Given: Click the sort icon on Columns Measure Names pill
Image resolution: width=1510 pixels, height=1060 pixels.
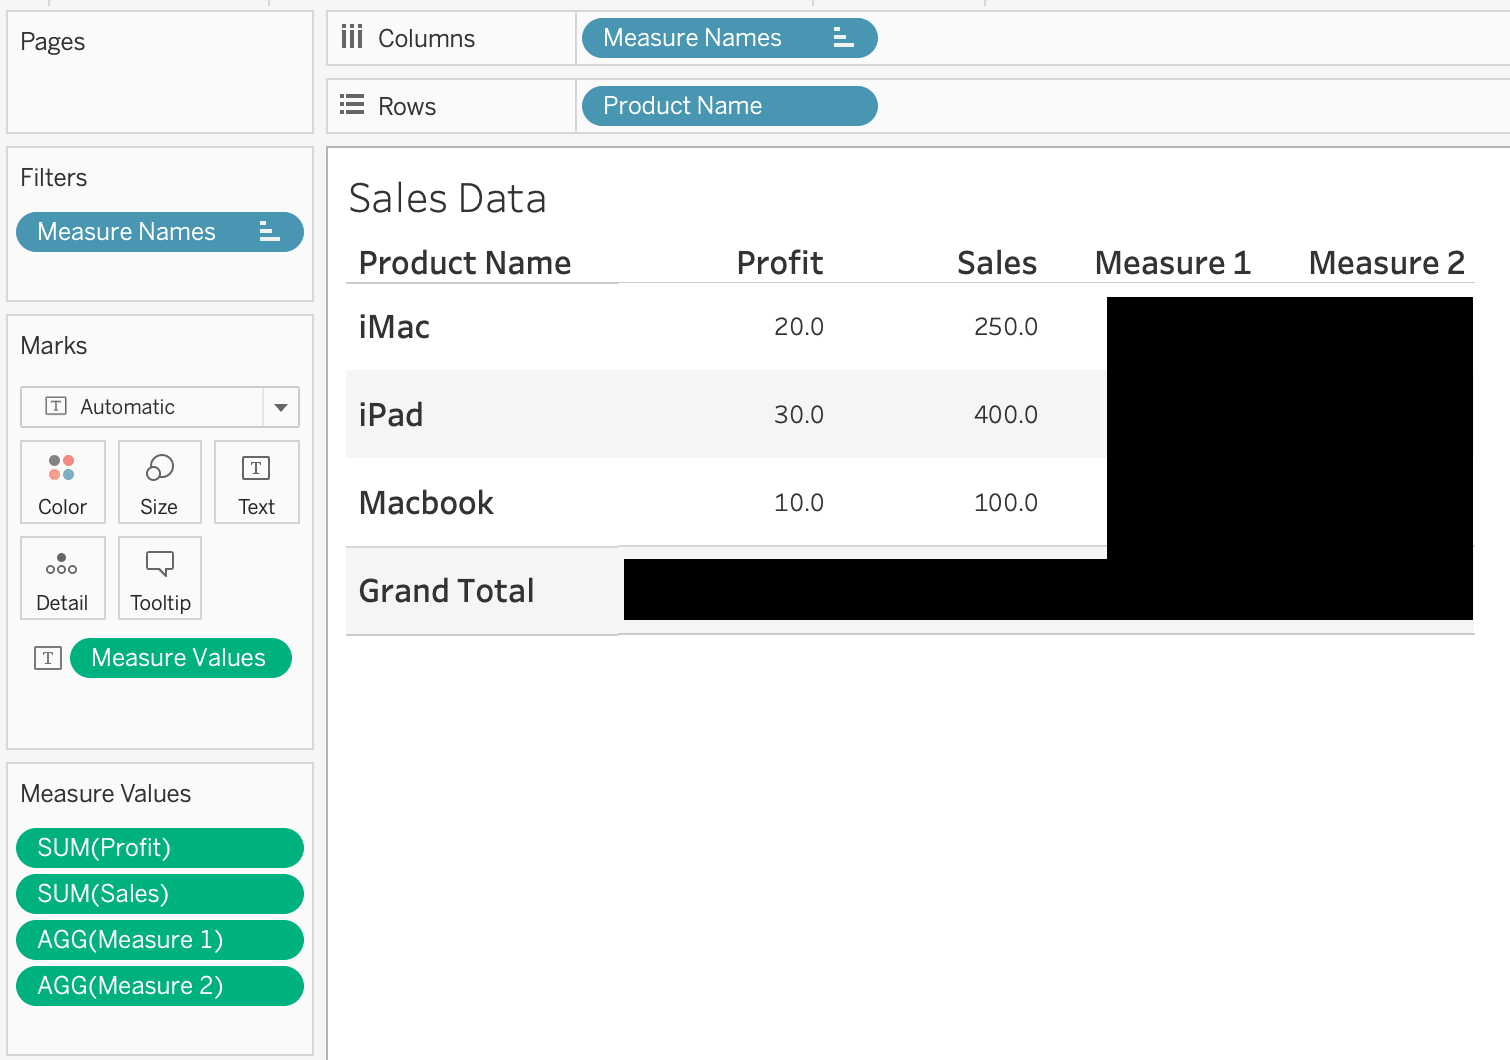Looking at the screenshot, I should [843, 38].
